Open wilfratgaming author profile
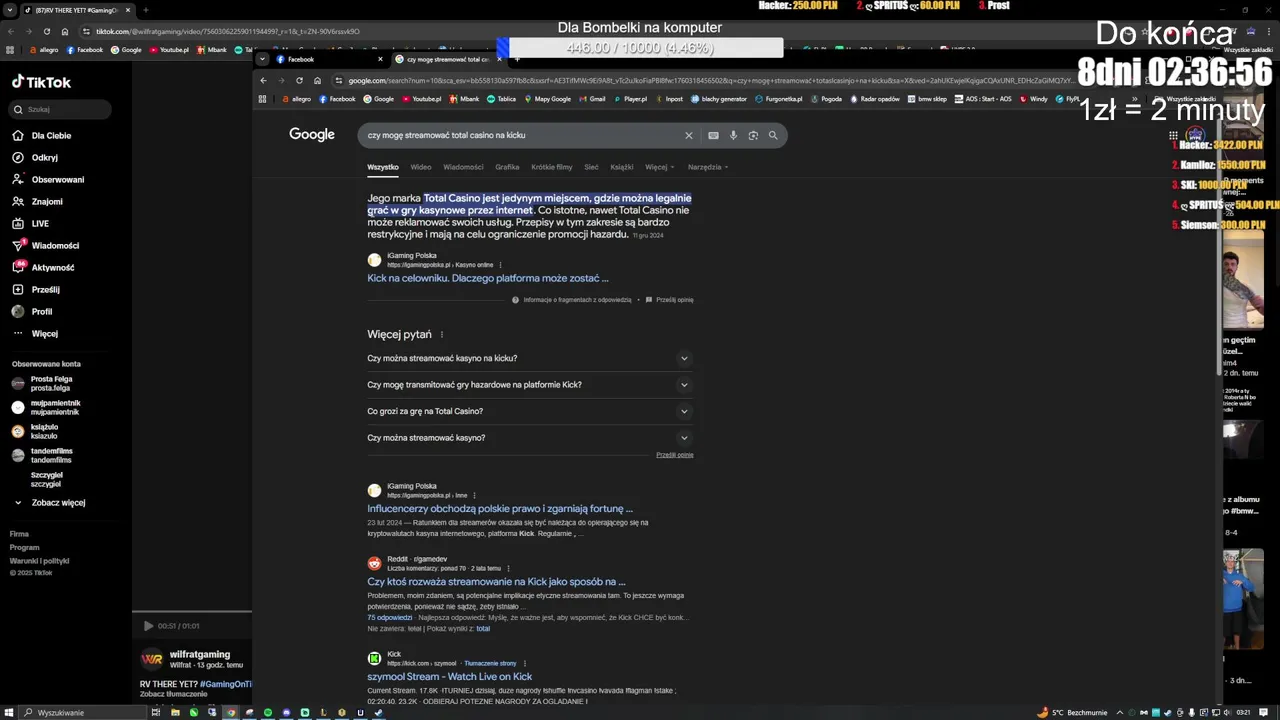Screen dimensions: 1280x720 tap(200, 654)
